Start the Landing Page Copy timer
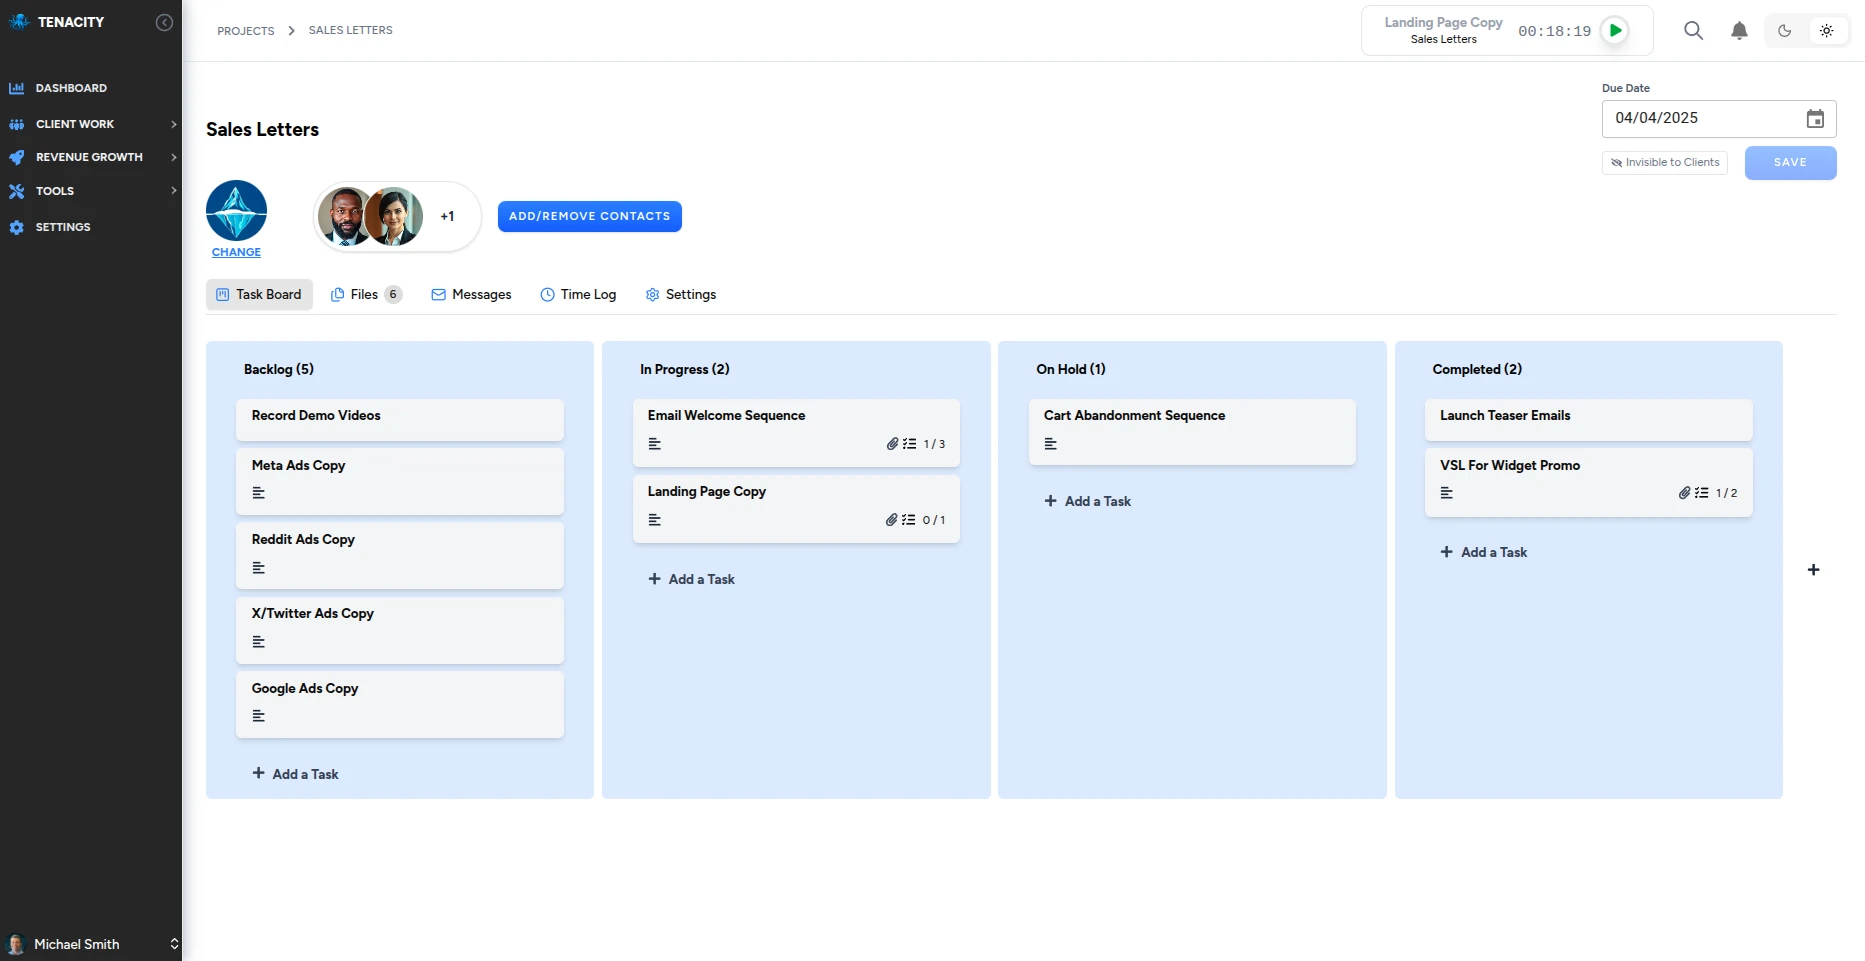1865x961 pixels. click(1614, 31)
